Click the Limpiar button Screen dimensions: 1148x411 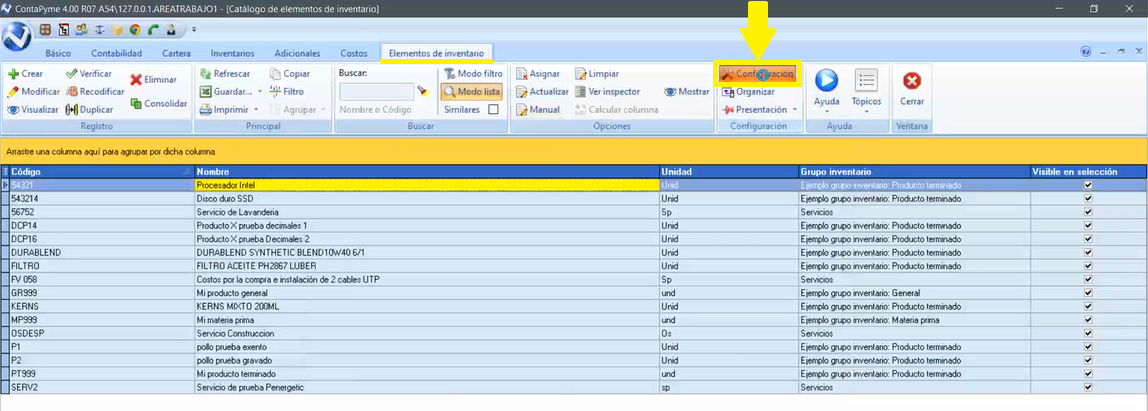coord(597,74)
